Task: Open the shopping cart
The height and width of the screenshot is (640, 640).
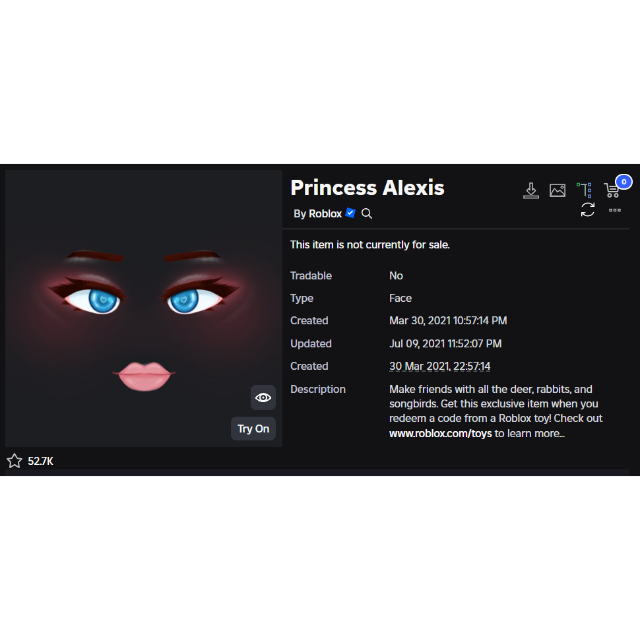Action: [612, 191]
